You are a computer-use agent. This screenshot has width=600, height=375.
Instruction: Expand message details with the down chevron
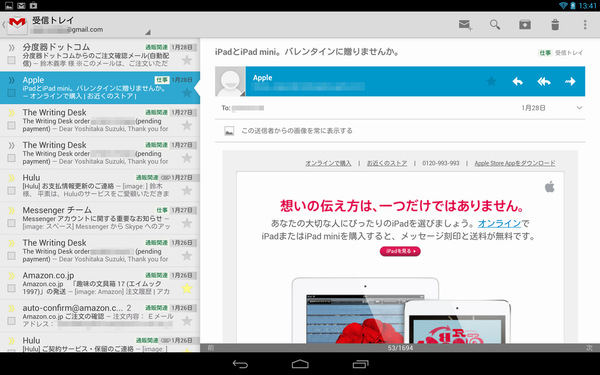[x=579, y=108]
